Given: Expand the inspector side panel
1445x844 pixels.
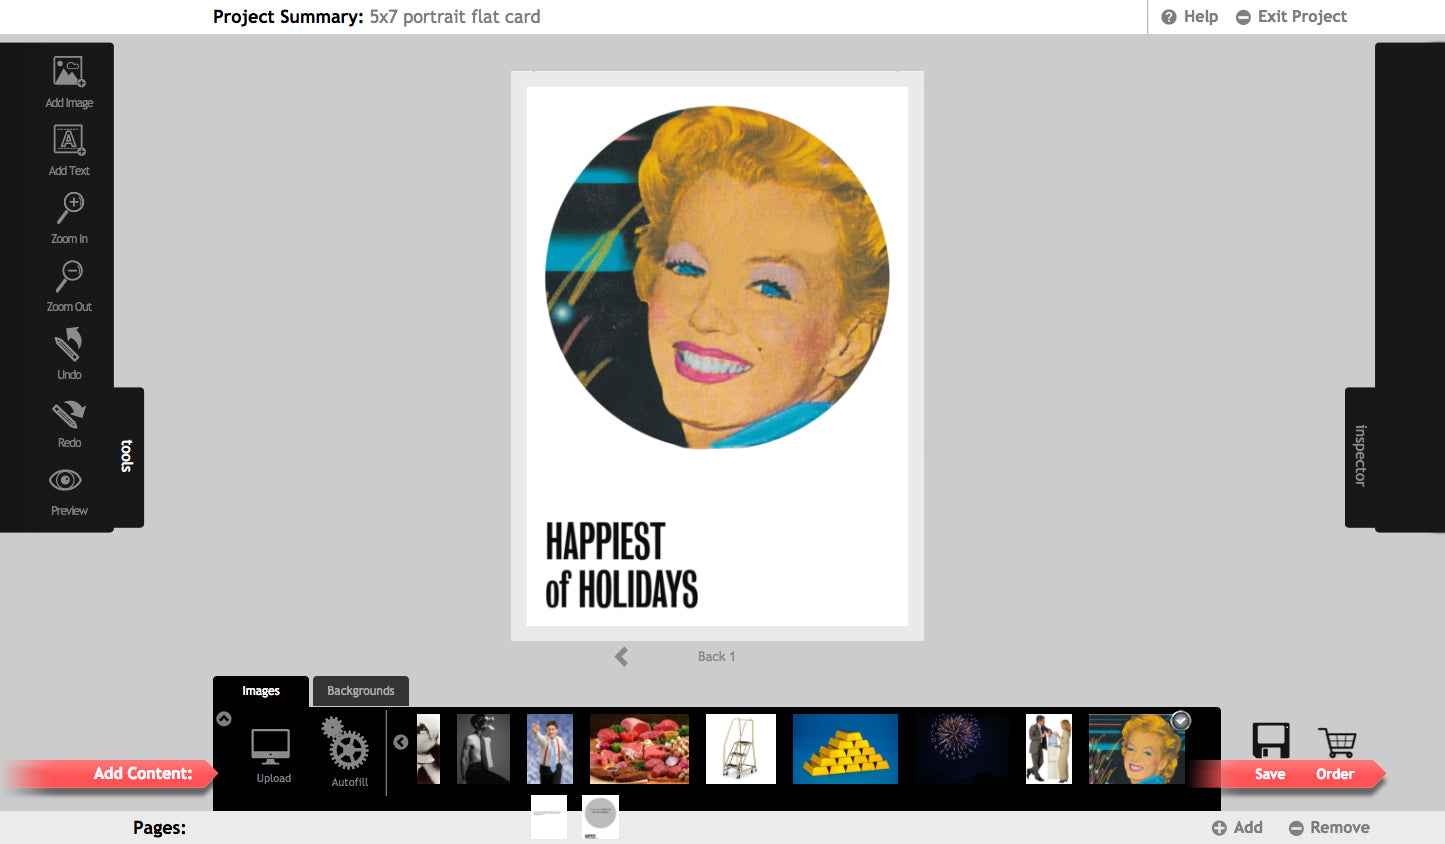Looking at the screenshot, I should click(1360, 456).
